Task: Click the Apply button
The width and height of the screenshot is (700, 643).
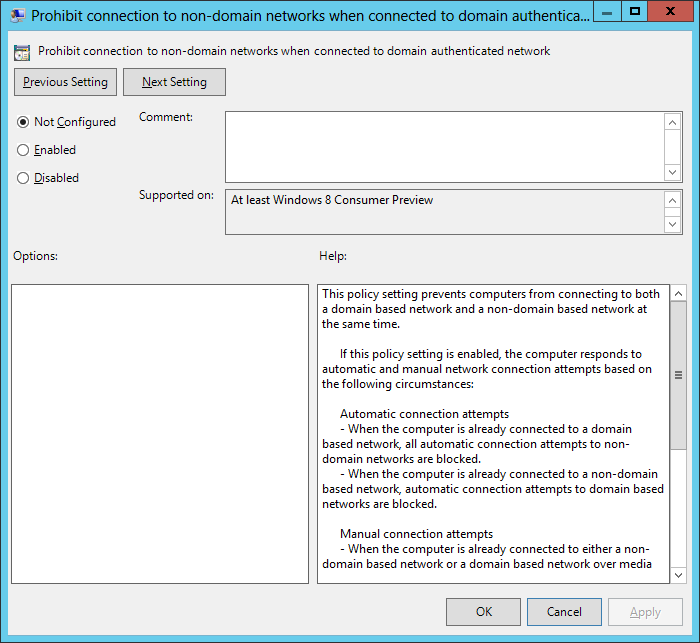Action: pyautogui.click(x=645, y=612)
